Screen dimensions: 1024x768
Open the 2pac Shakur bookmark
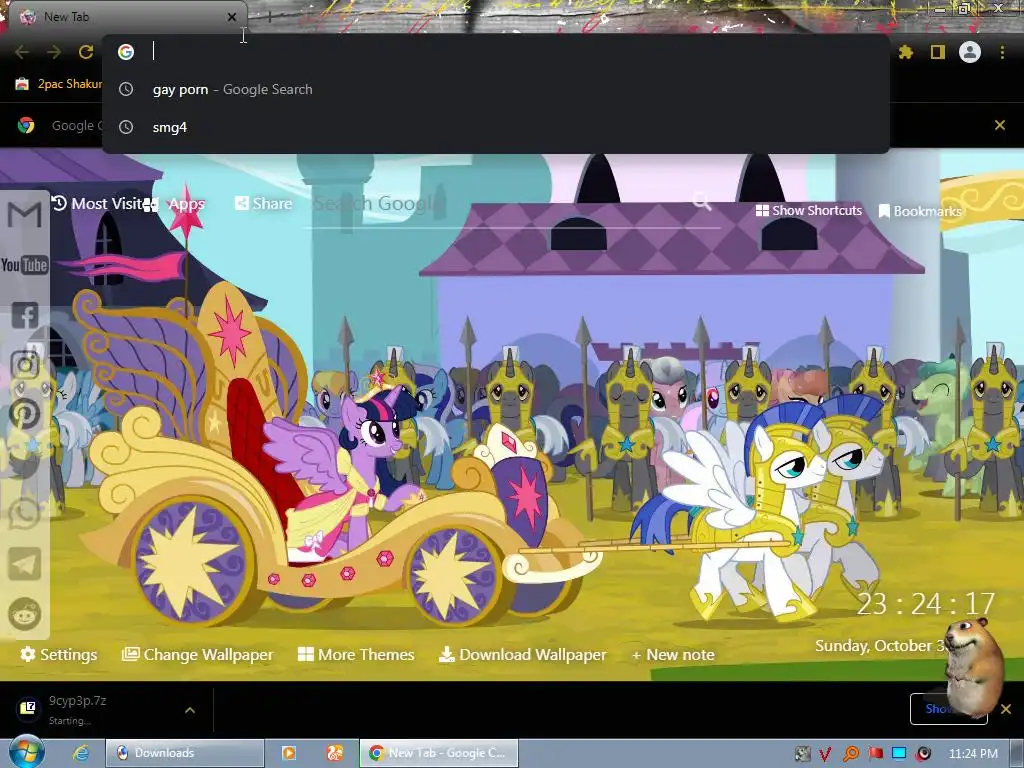(x=59, y=84)
